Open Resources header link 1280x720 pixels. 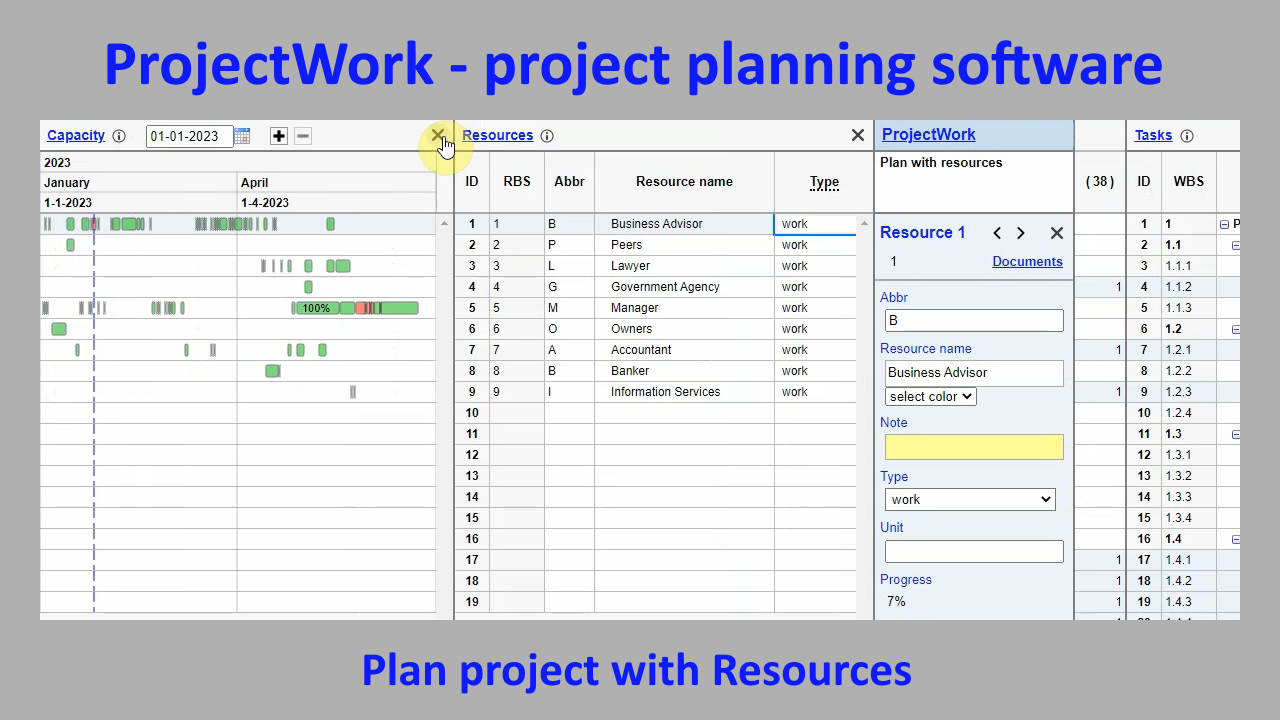pos(498,135)
